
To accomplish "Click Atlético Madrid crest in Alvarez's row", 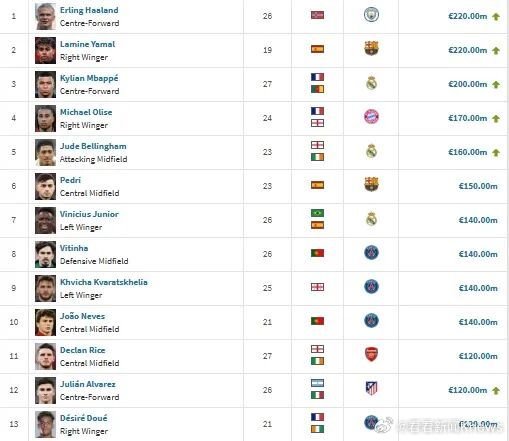I will pyautogui.click(x=371, y=388).
